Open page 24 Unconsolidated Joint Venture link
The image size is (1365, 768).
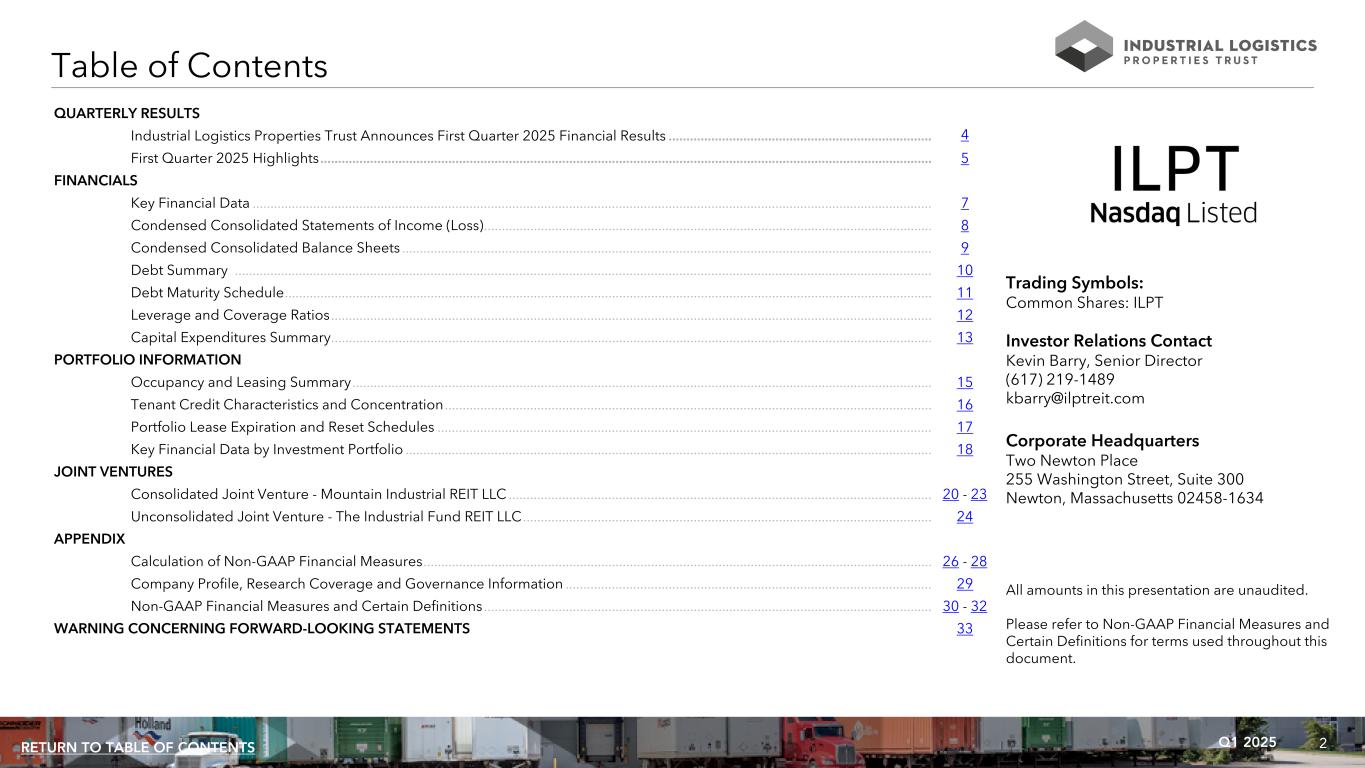tap(964, 517)
